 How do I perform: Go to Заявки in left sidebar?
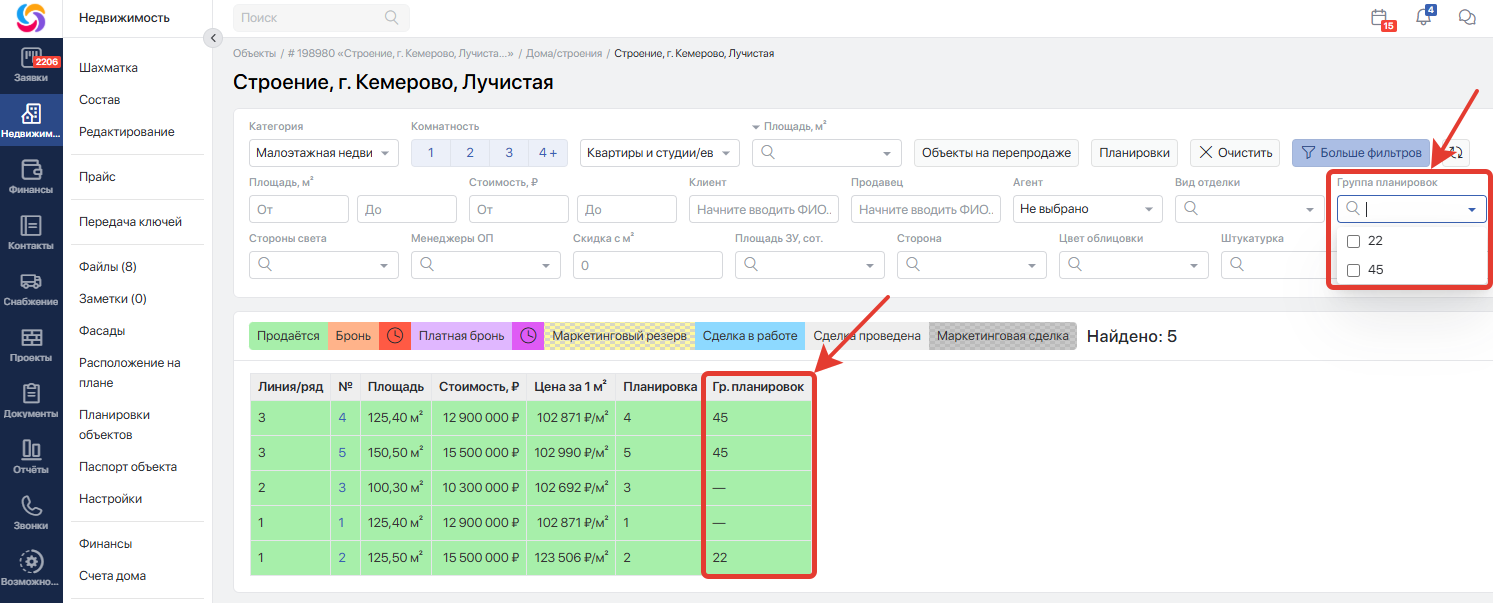coord(31,64)
